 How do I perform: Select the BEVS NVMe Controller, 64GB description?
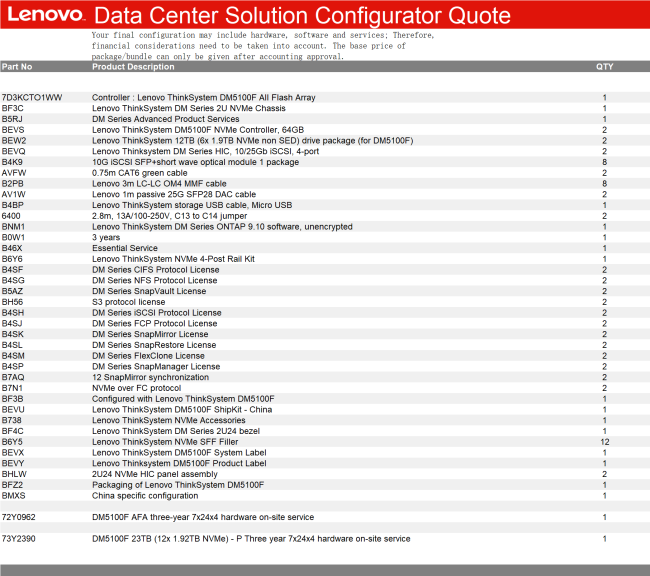(198, 130)
